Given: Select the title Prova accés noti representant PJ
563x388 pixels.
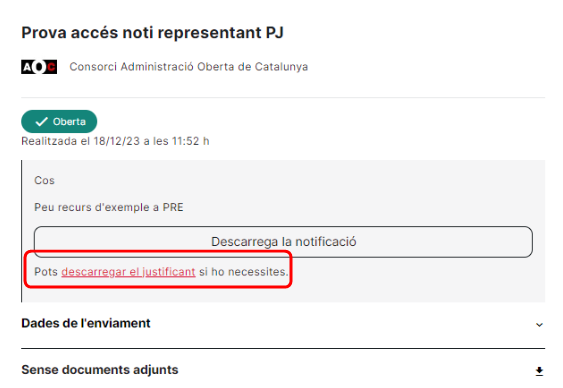Looking at the screenshot, I should pyautogui.click(x=153, y=33).
